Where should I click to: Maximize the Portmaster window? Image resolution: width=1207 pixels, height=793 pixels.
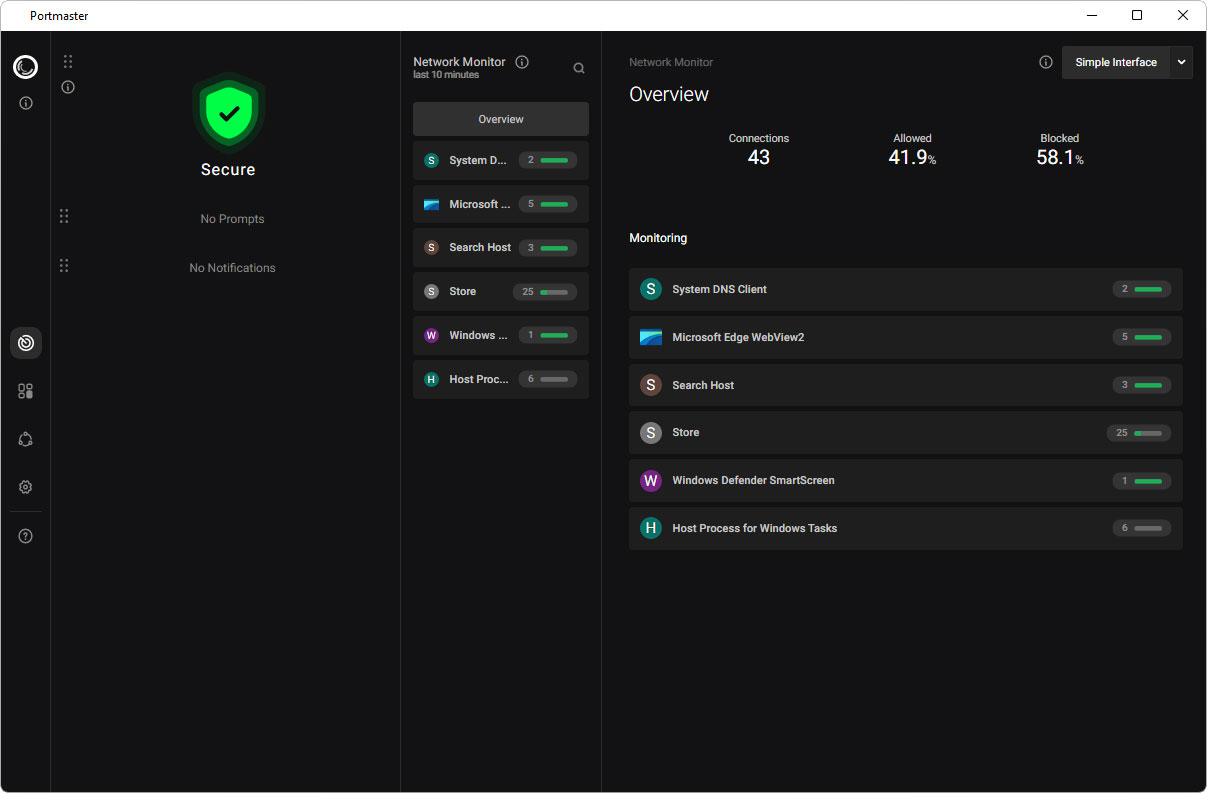(x=1137, y=15)
